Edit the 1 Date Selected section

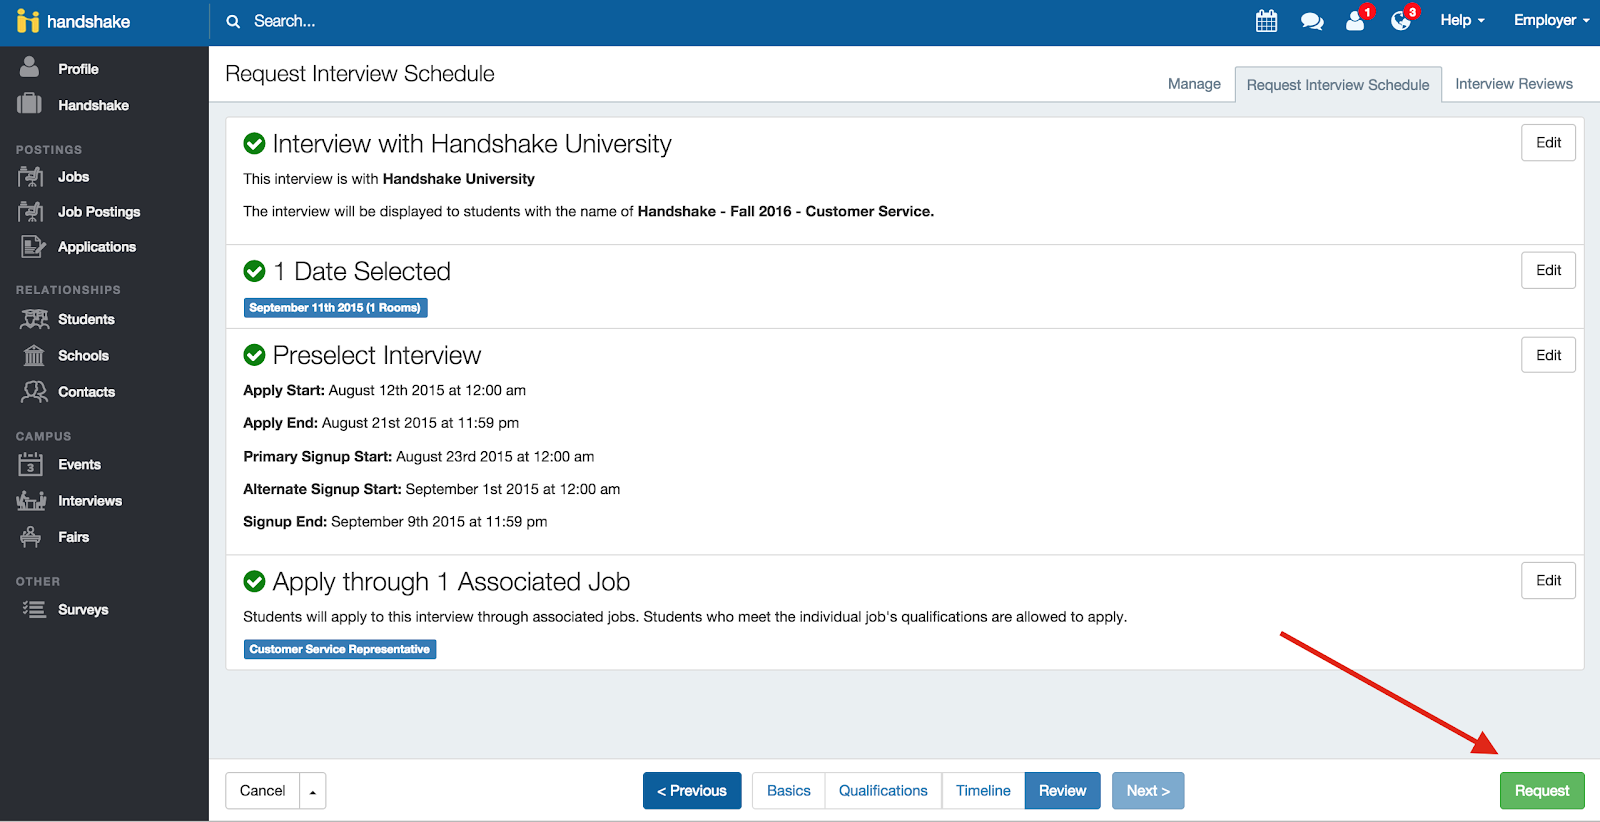[1549, 270]
